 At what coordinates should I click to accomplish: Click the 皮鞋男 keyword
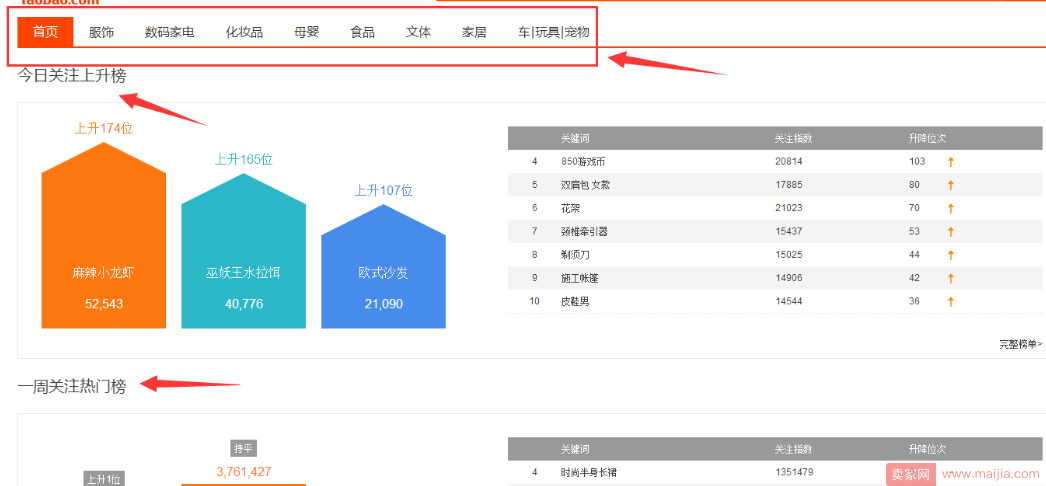click(574, 301)
